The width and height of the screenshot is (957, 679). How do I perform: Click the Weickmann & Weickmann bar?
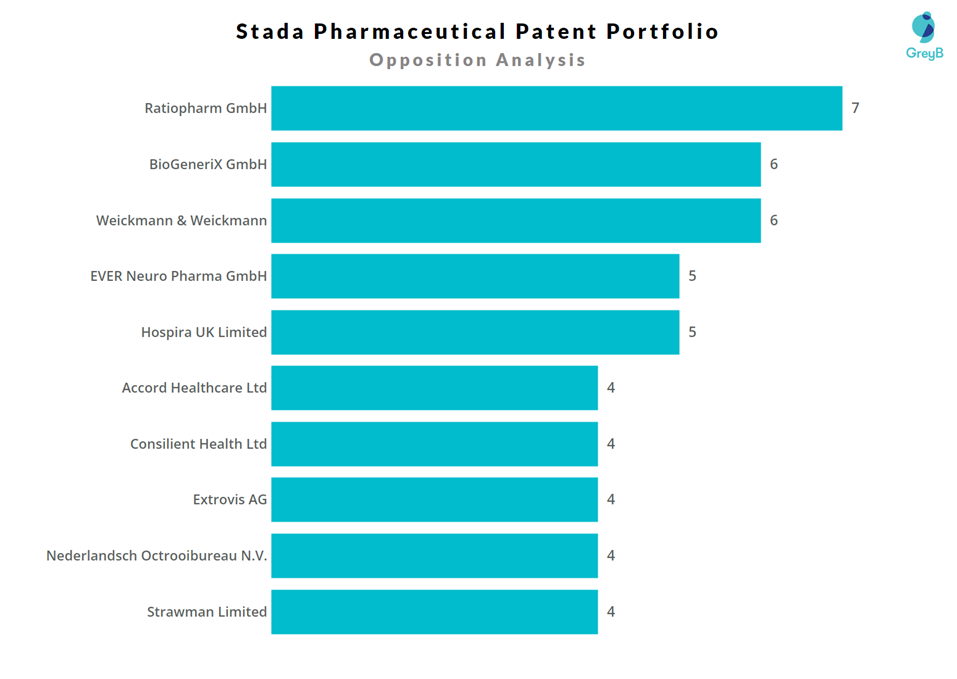(515, 220)
